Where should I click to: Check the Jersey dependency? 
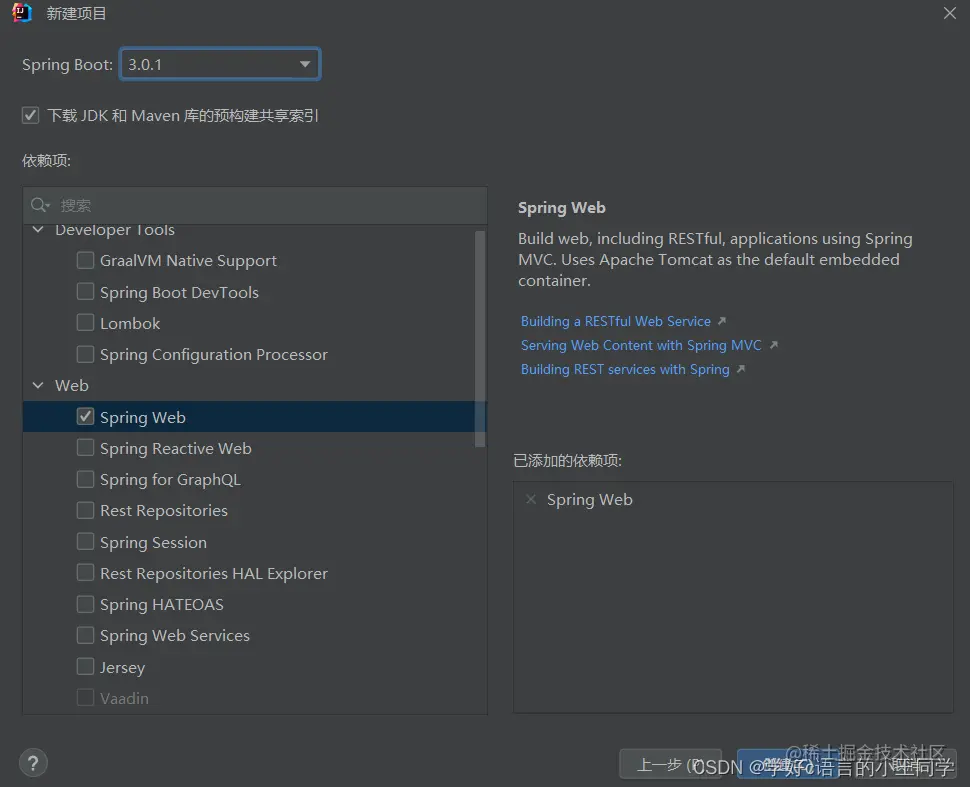point(85,666)
